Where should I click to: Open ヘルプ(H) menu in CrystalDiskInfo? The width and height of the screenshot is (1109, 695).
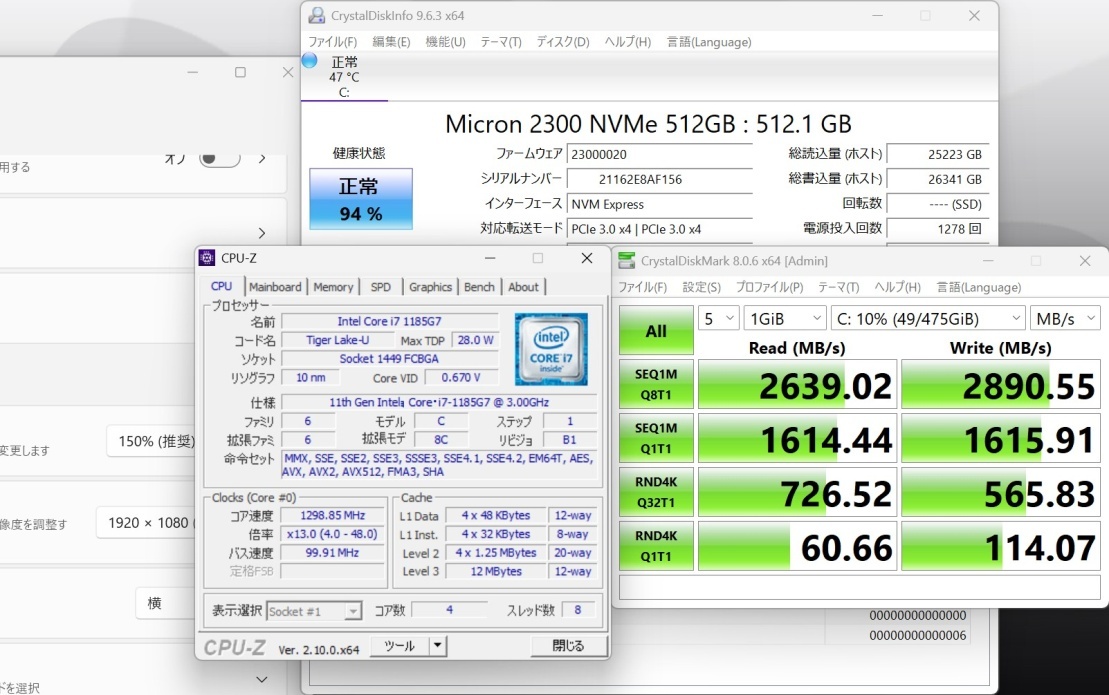point(628,42)
